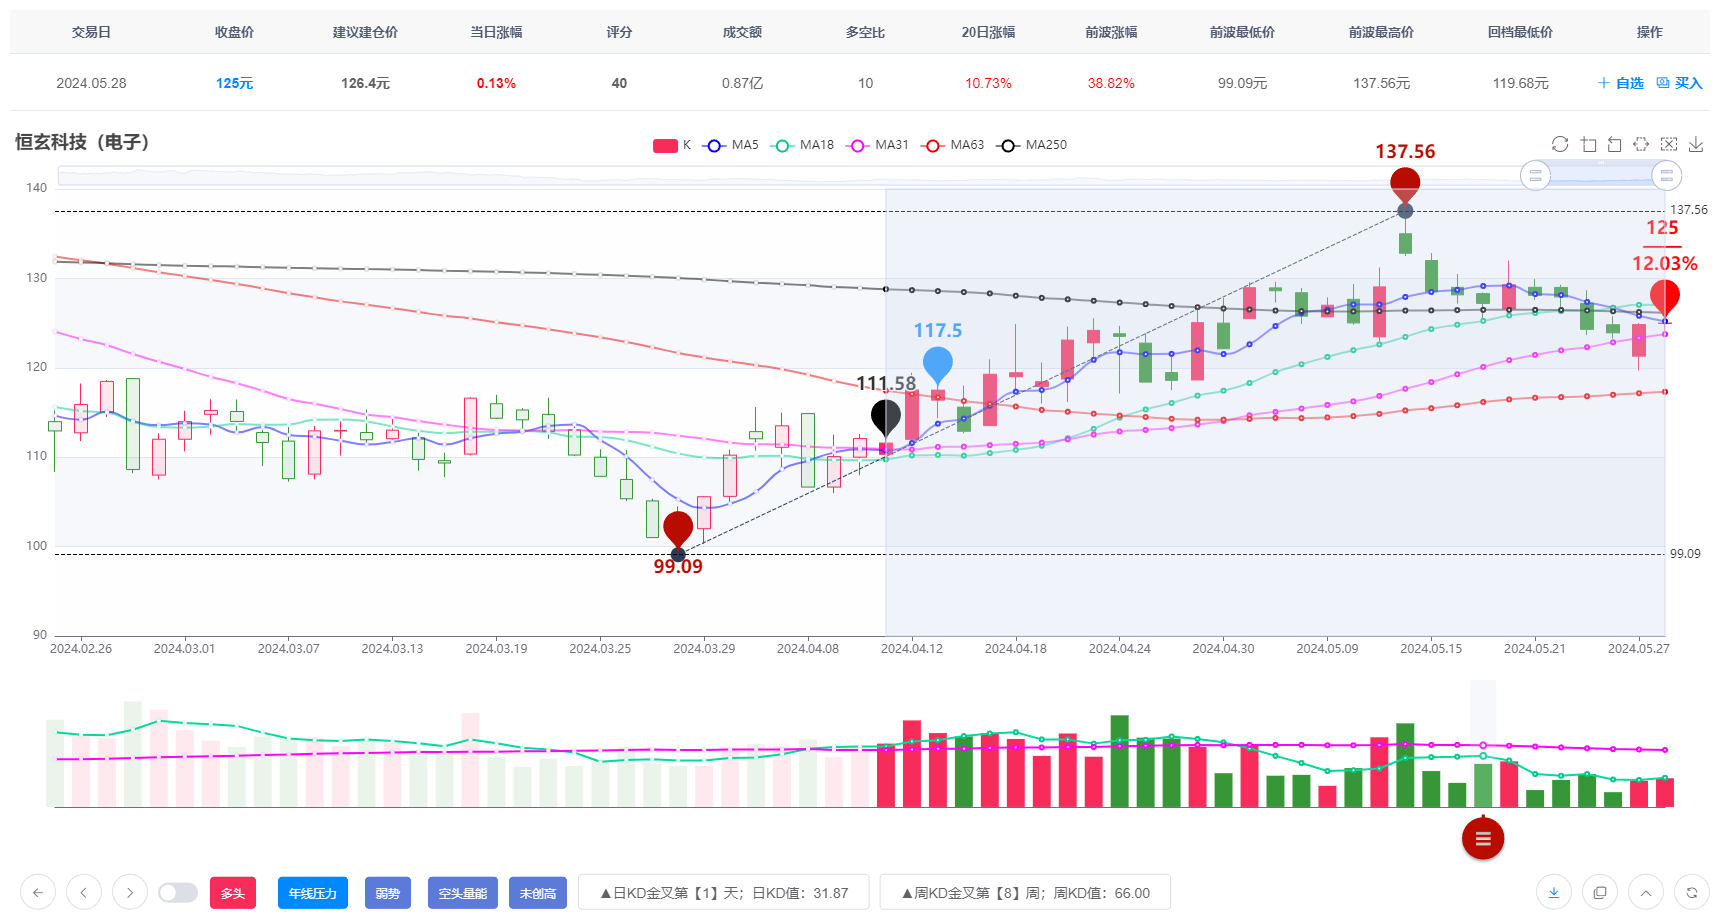Click the 当日涨幅 column header
The height and width of the screenshot is (914, 1720).
(x=496, y=32)
